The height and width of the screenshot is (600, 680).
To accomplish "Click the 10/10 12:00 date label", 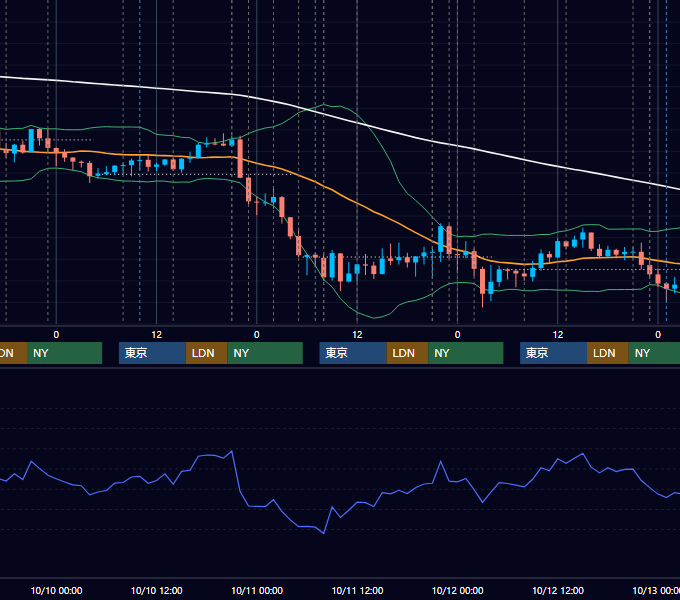I will pyautogui.click(x=157, y=590).
